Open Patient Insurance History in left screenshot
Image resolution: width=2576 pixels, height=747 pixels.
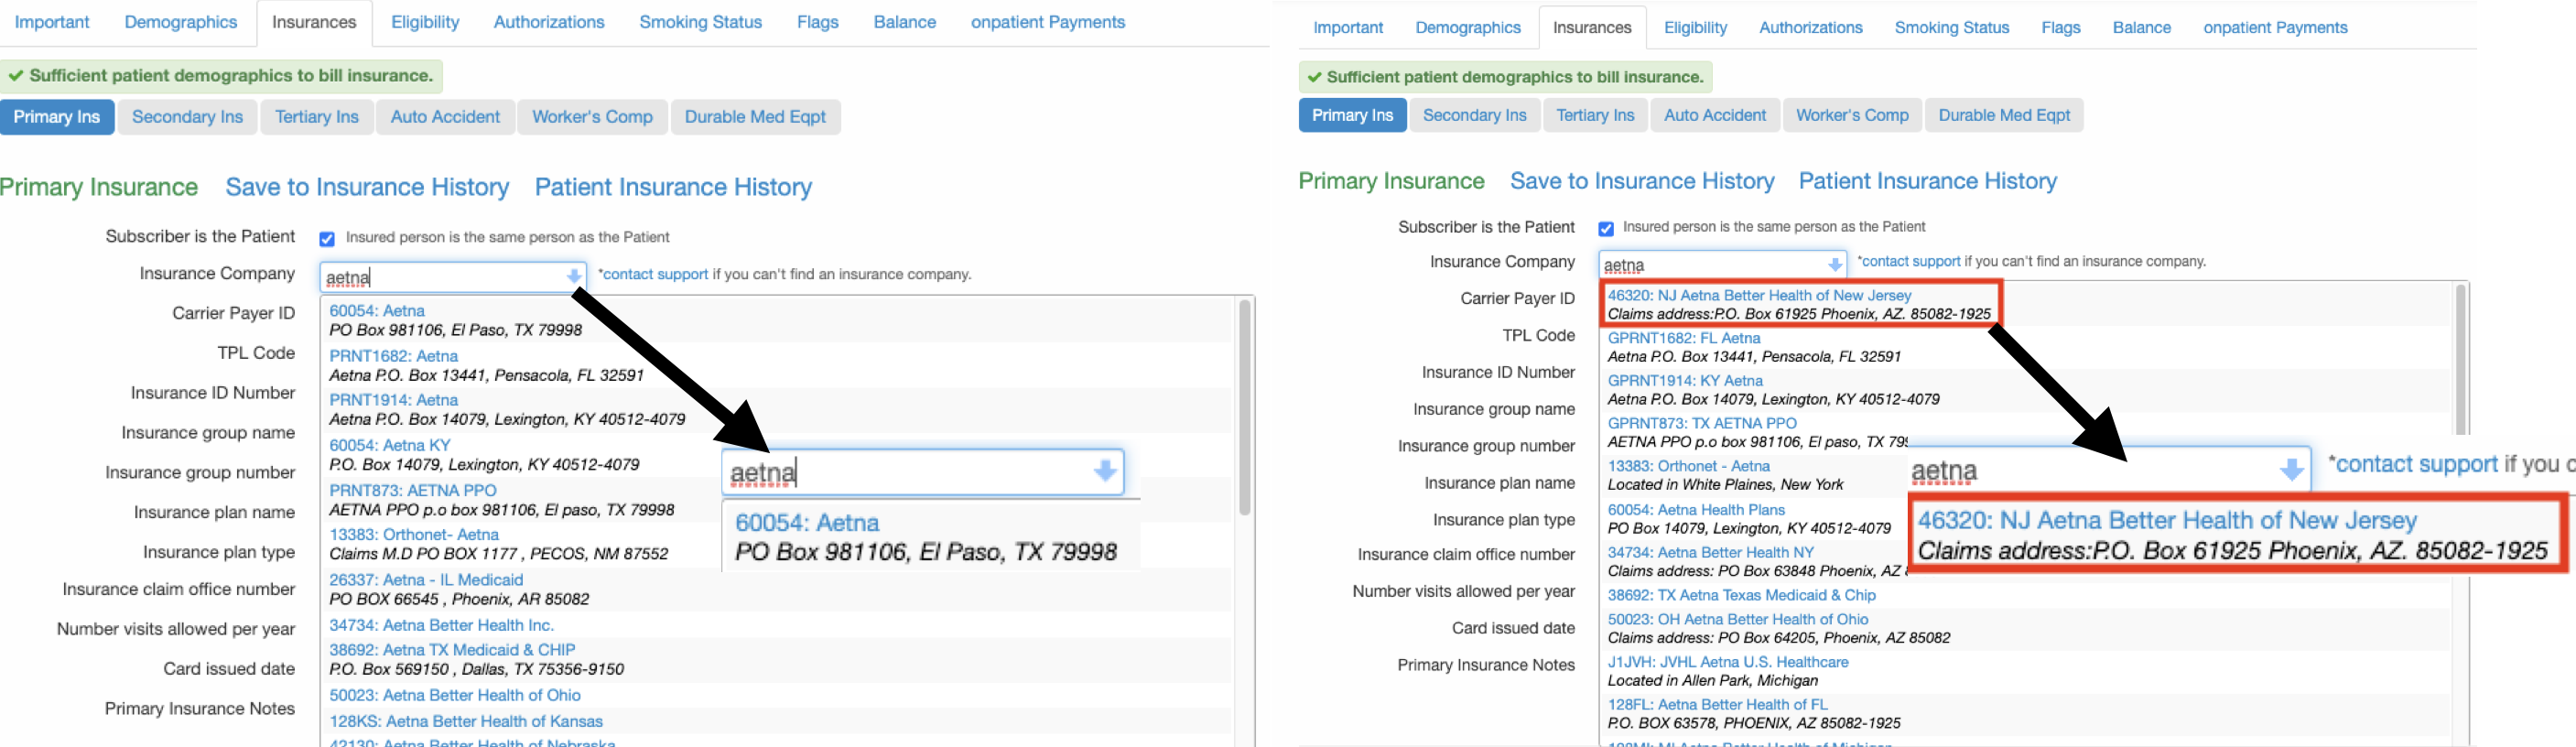coord(673,187)
